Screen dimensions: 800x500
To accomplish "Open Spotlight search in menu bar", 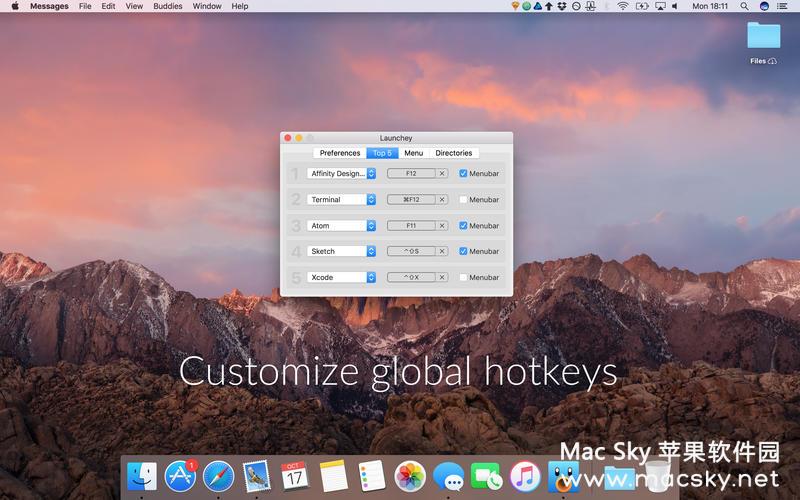I will [x=744, y=6].
